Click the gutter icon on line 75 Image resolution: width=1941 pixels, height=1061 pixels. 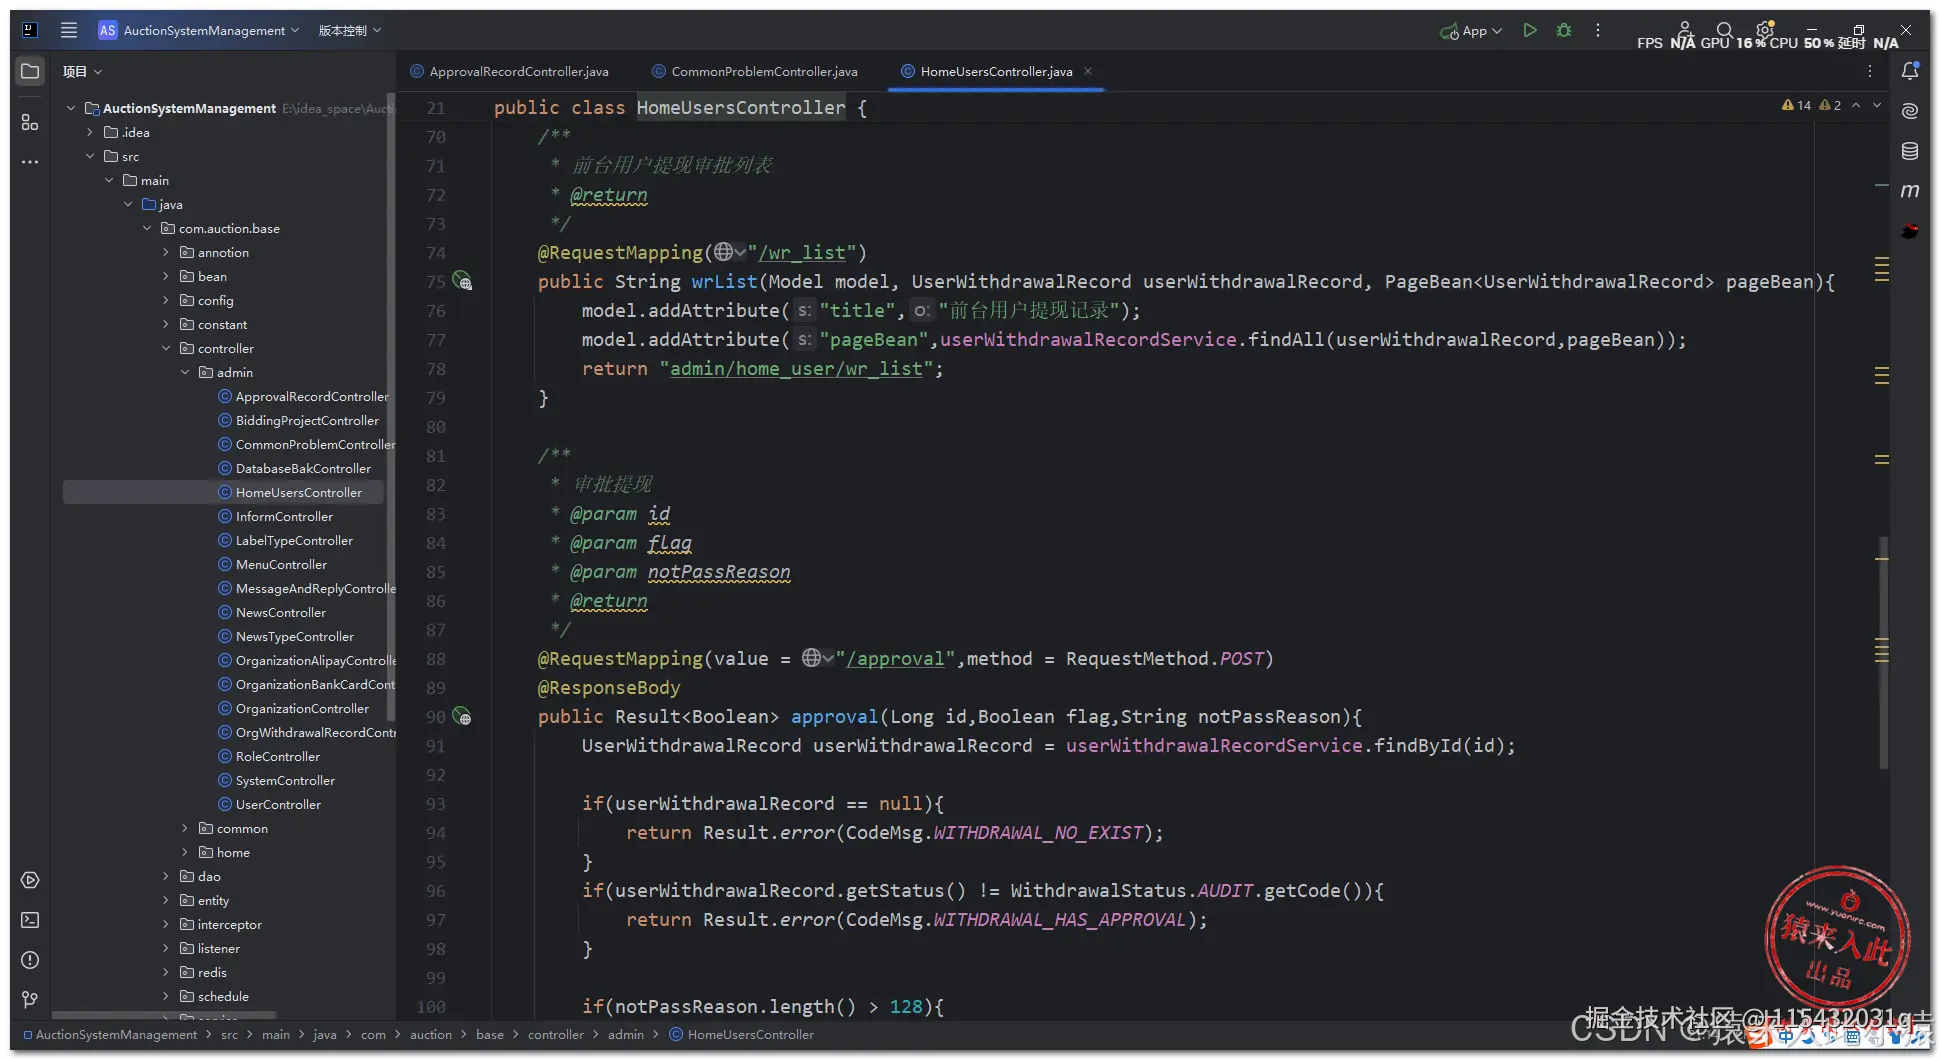coord(462,281)
